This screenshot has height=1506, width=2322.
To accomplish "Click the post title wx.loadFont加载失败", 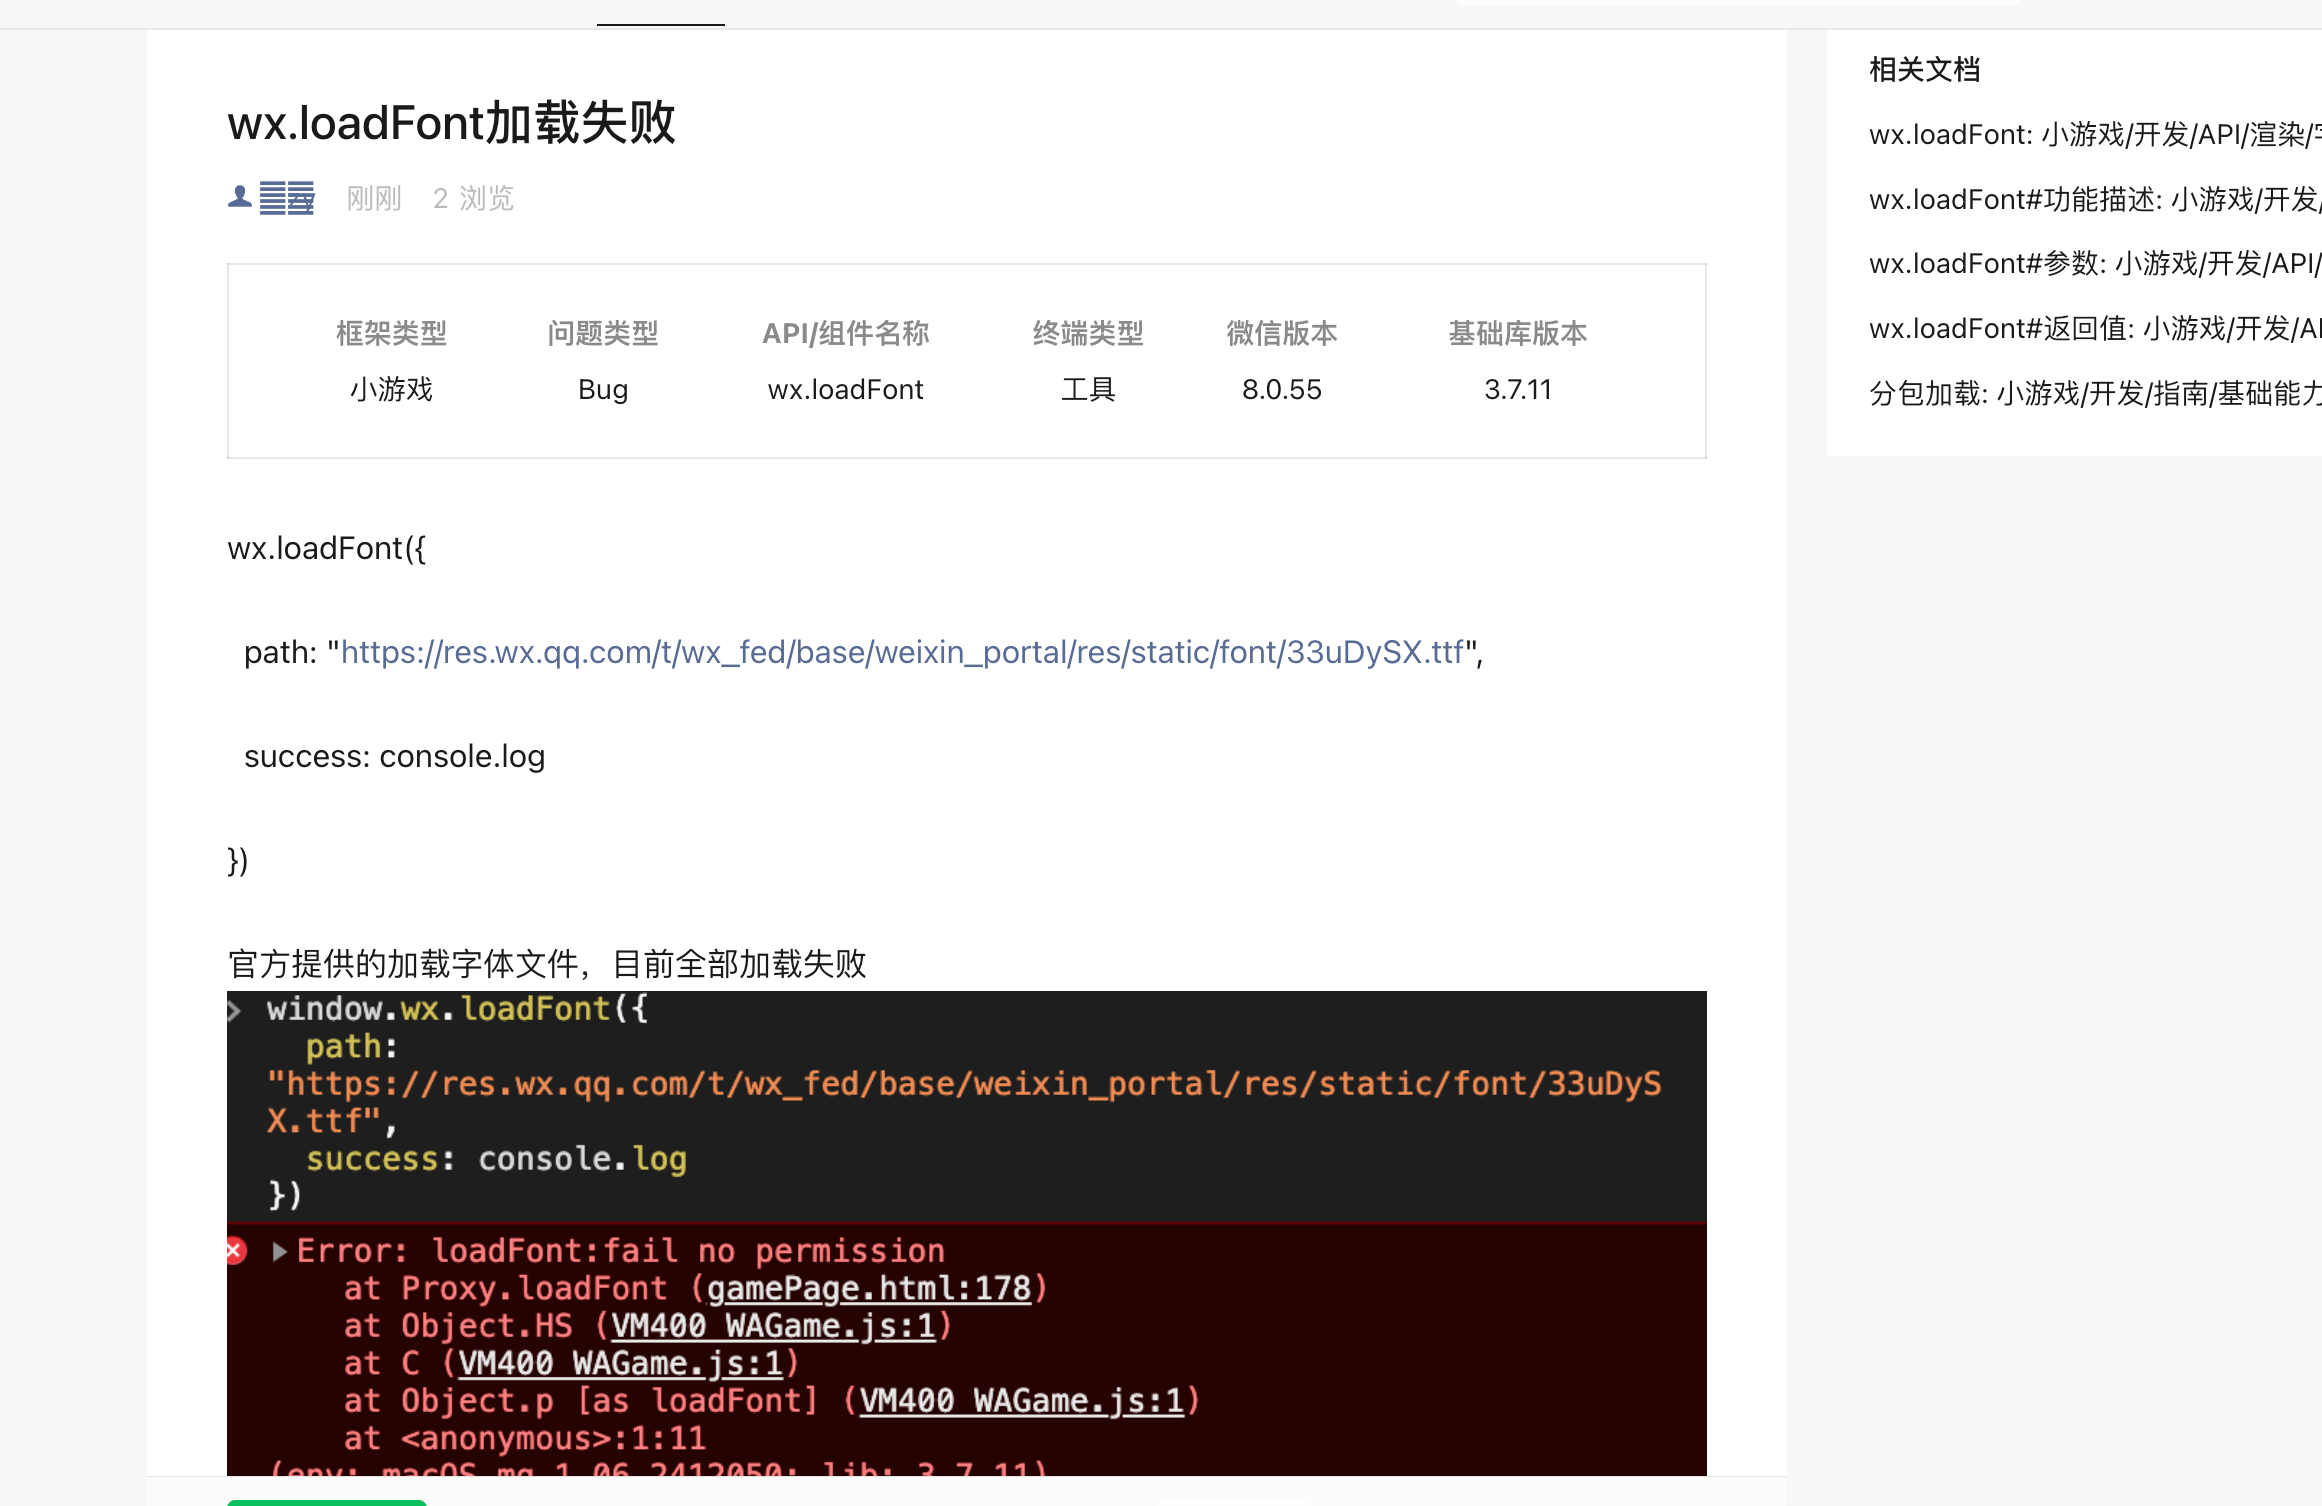I will (451, 124).
